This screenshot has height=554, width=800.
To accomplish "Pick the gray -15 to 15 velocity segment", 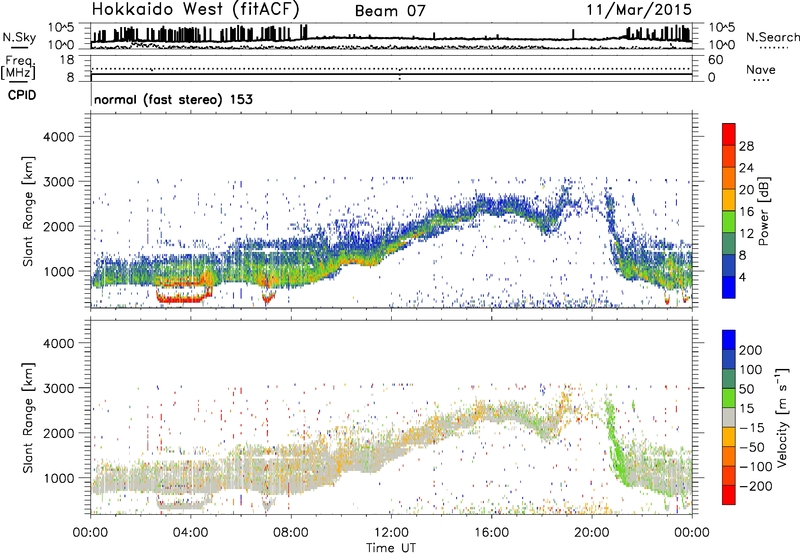I will pos(729,418).
